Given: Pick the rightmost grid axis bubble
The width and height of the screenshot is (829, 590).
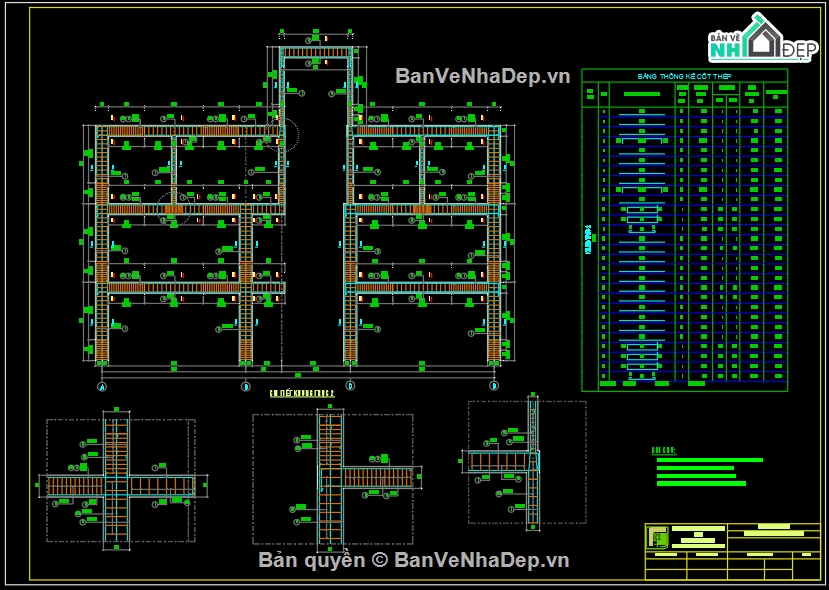Looking at the screenshot, I should point(494,386).
